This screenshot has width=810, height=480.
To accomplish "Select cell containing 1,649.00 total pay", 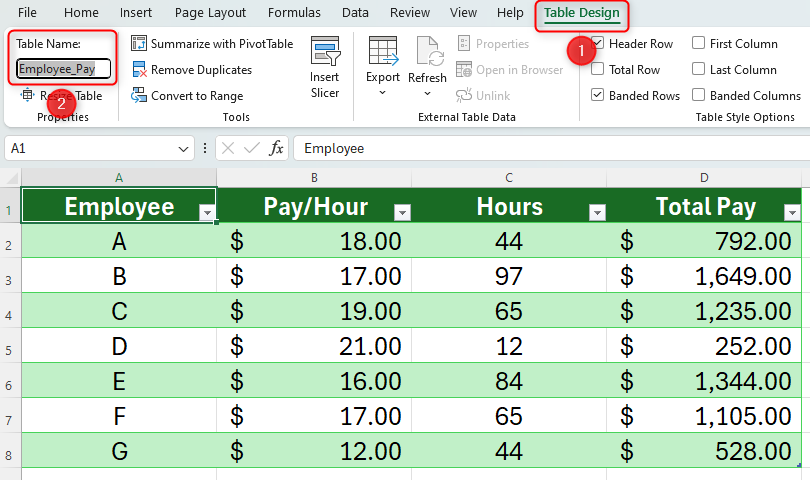I will pyautogui.click(x=705, y=276).
